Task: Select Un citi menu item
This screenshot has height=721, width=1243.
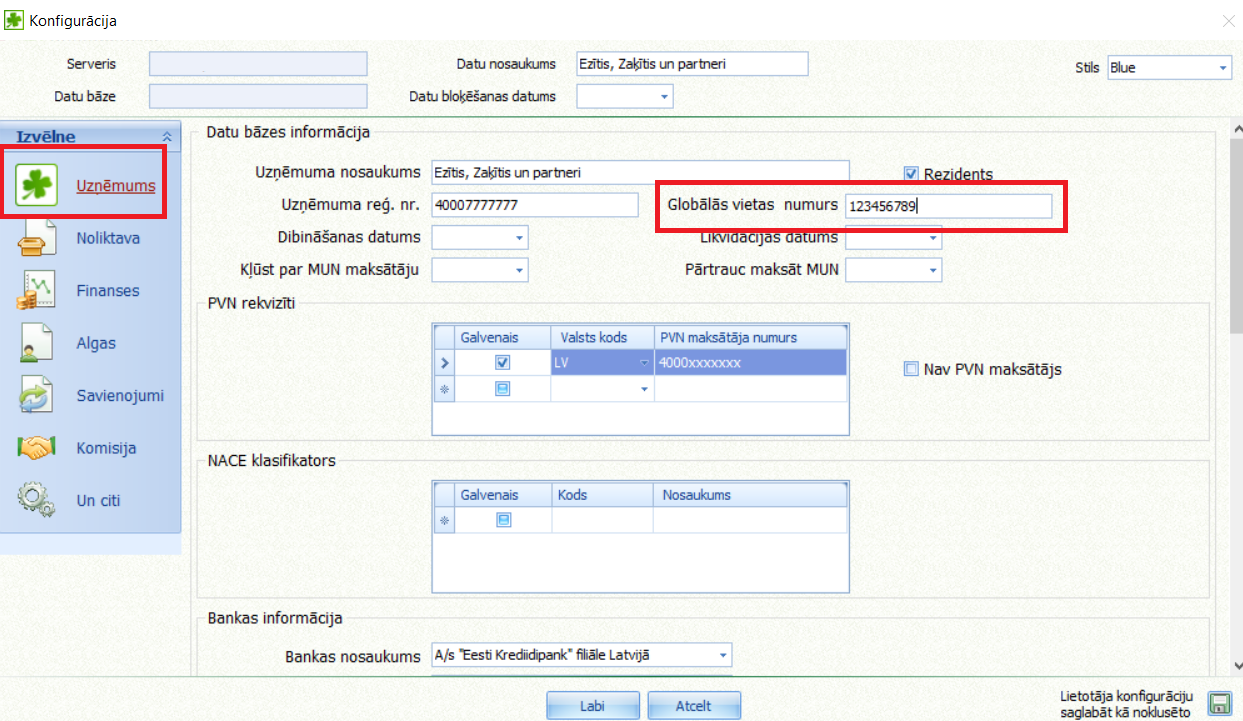Action: tap(98, 500)
